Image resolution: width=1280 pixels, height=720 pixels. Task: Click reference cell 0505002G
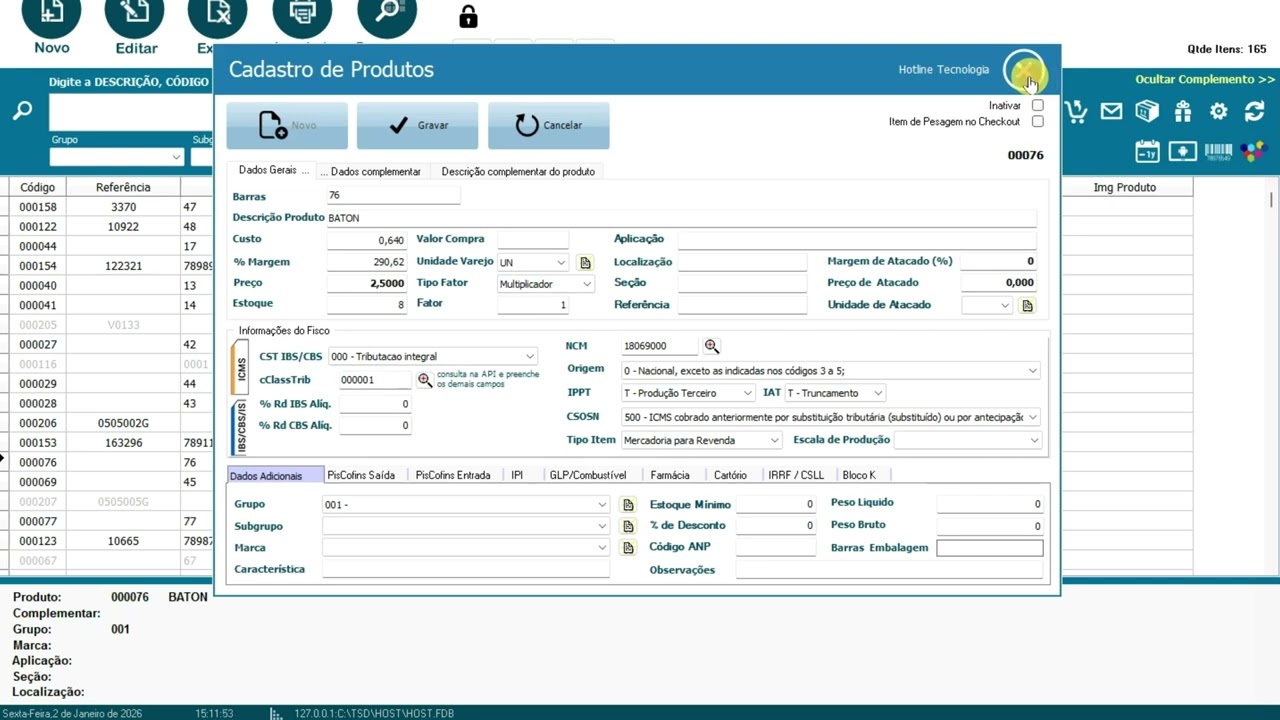(123, 424)
